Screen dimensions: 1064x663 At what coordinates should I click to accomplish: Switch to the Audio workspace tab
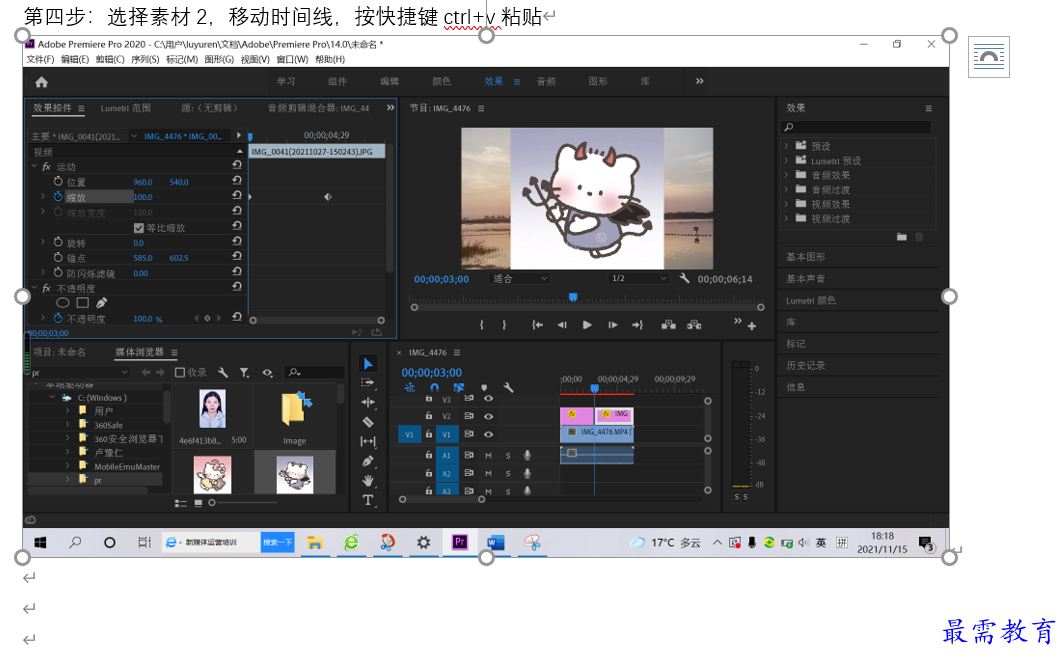[x=546, y=81]
